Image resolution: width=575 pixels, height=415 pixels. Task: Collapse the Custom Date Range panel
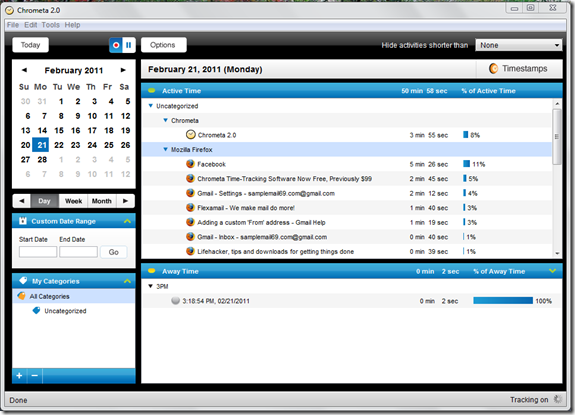pyautogui.click(x=127, y=221)
